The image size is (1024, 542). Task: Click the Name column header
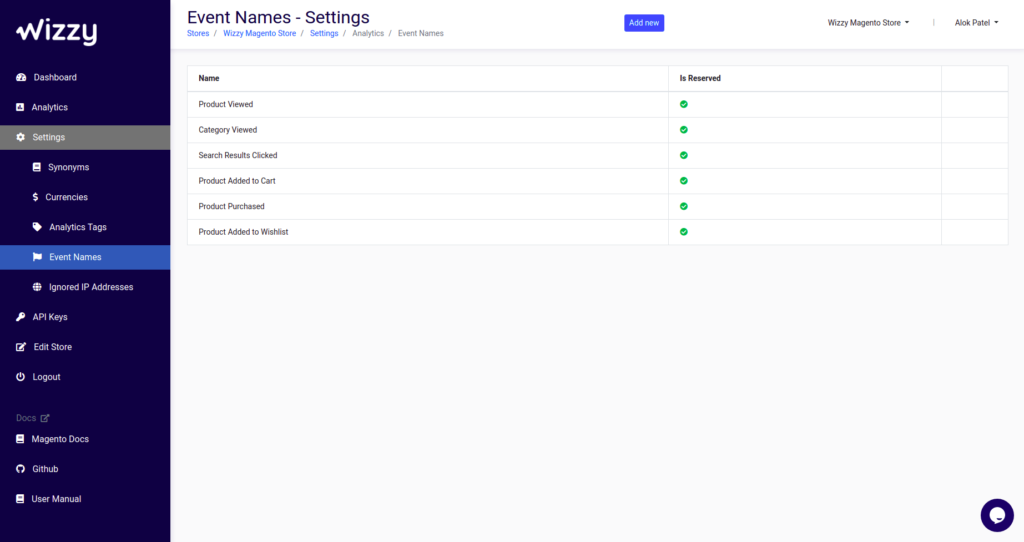coord(209,78)
